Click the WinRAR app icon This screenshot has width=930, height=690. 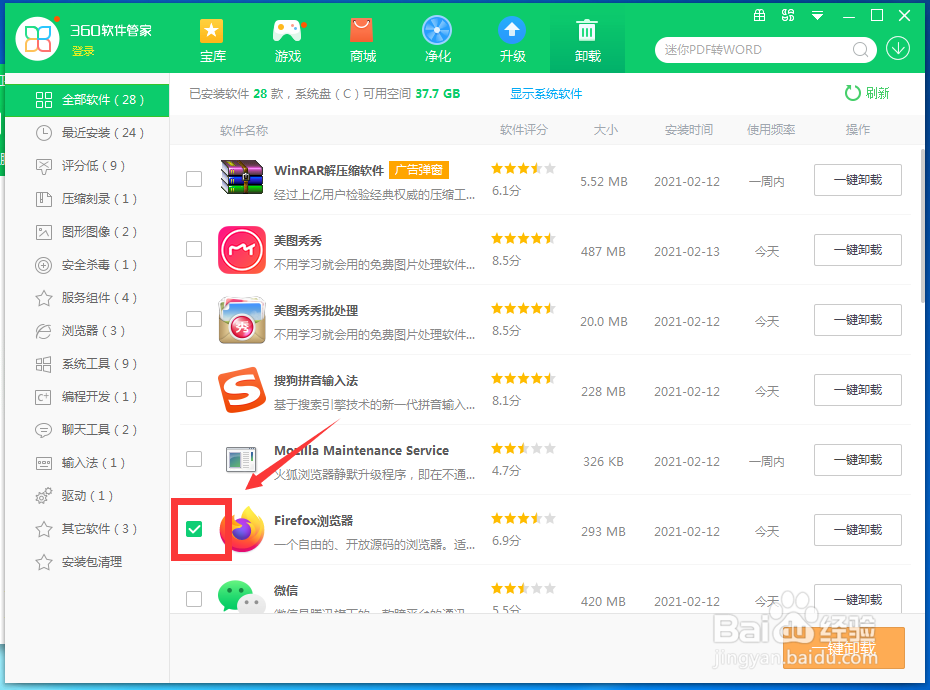click(241, 178)
